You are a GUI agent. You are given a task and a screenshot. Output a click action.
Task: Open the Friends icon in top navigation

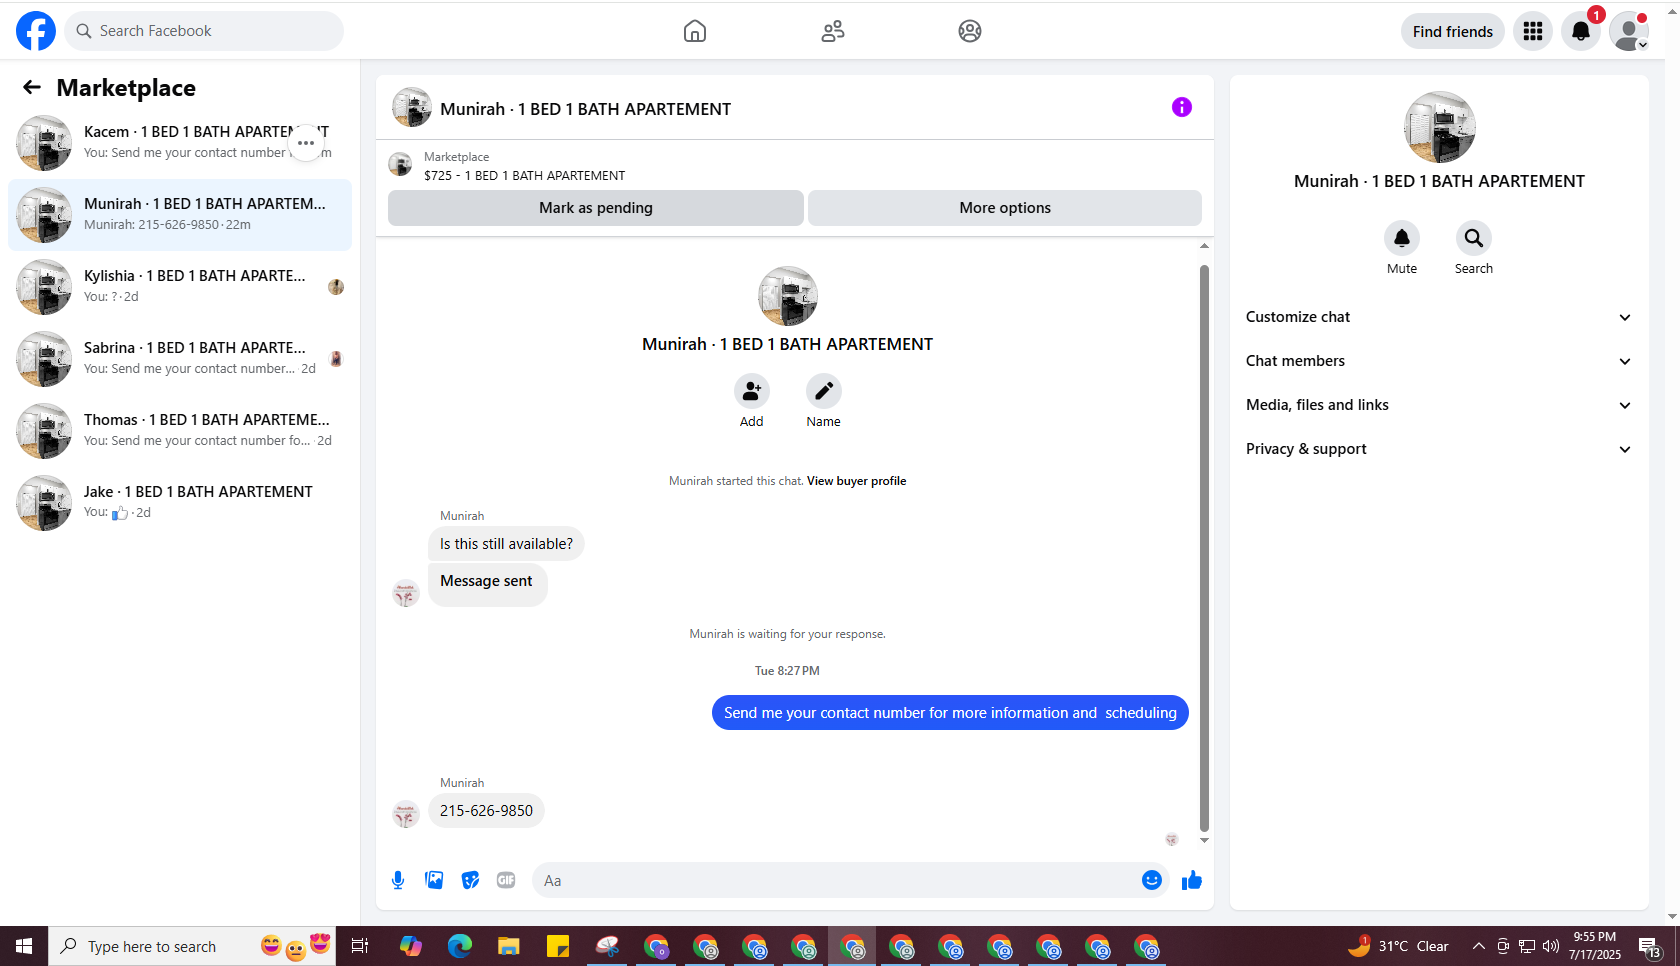833,31
